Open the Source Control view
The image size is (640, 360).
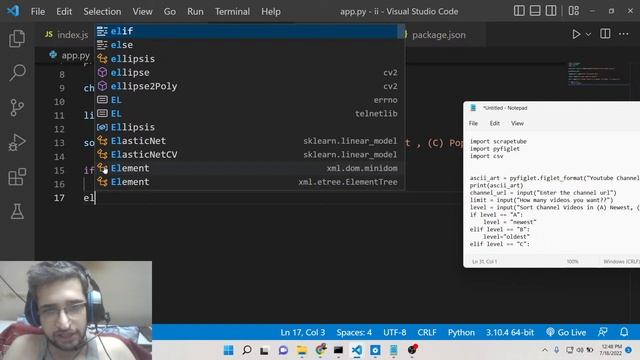(17, 108)
